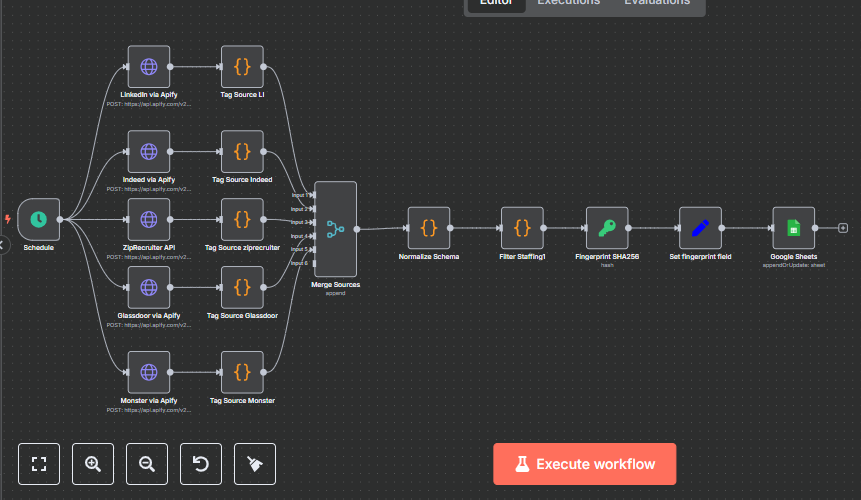The width and height of the screenshot is (861, 500).
Task: Select the Tag Source LI code node
Action: [x=242, y=67]
